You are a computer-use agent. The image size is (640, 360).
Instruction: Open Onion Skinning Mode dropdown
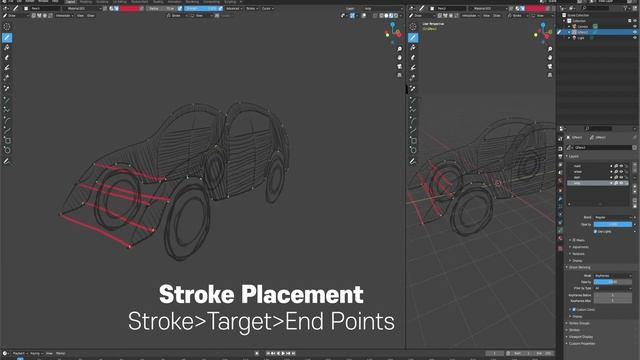point(613,276)
